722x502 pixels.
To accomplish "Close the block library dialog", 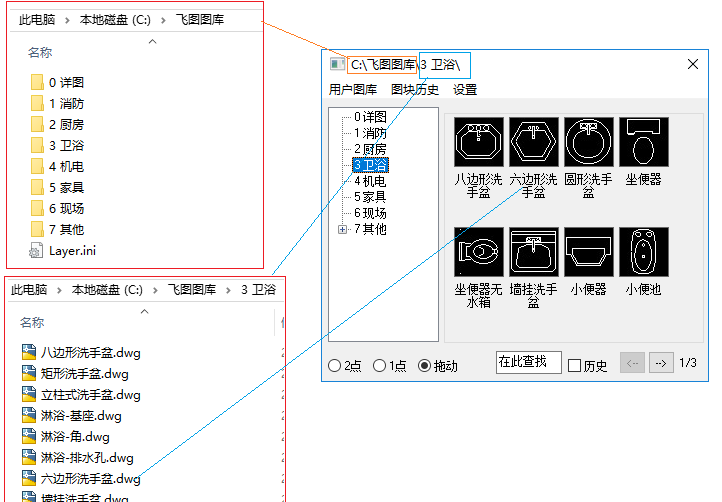I will pyautogui.click(x=693, y=64).
